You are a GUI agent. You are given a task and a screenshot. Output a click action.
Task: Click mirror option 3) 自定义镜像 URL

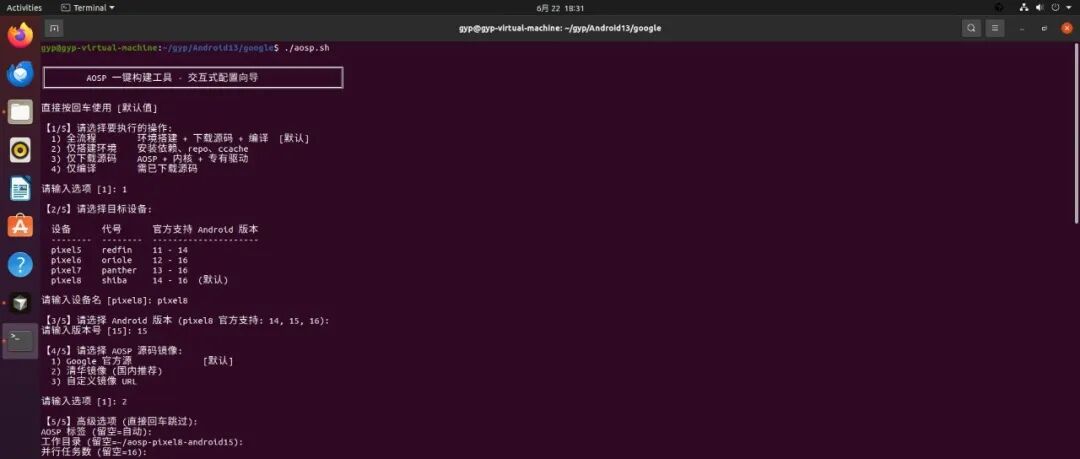(94, 381)
